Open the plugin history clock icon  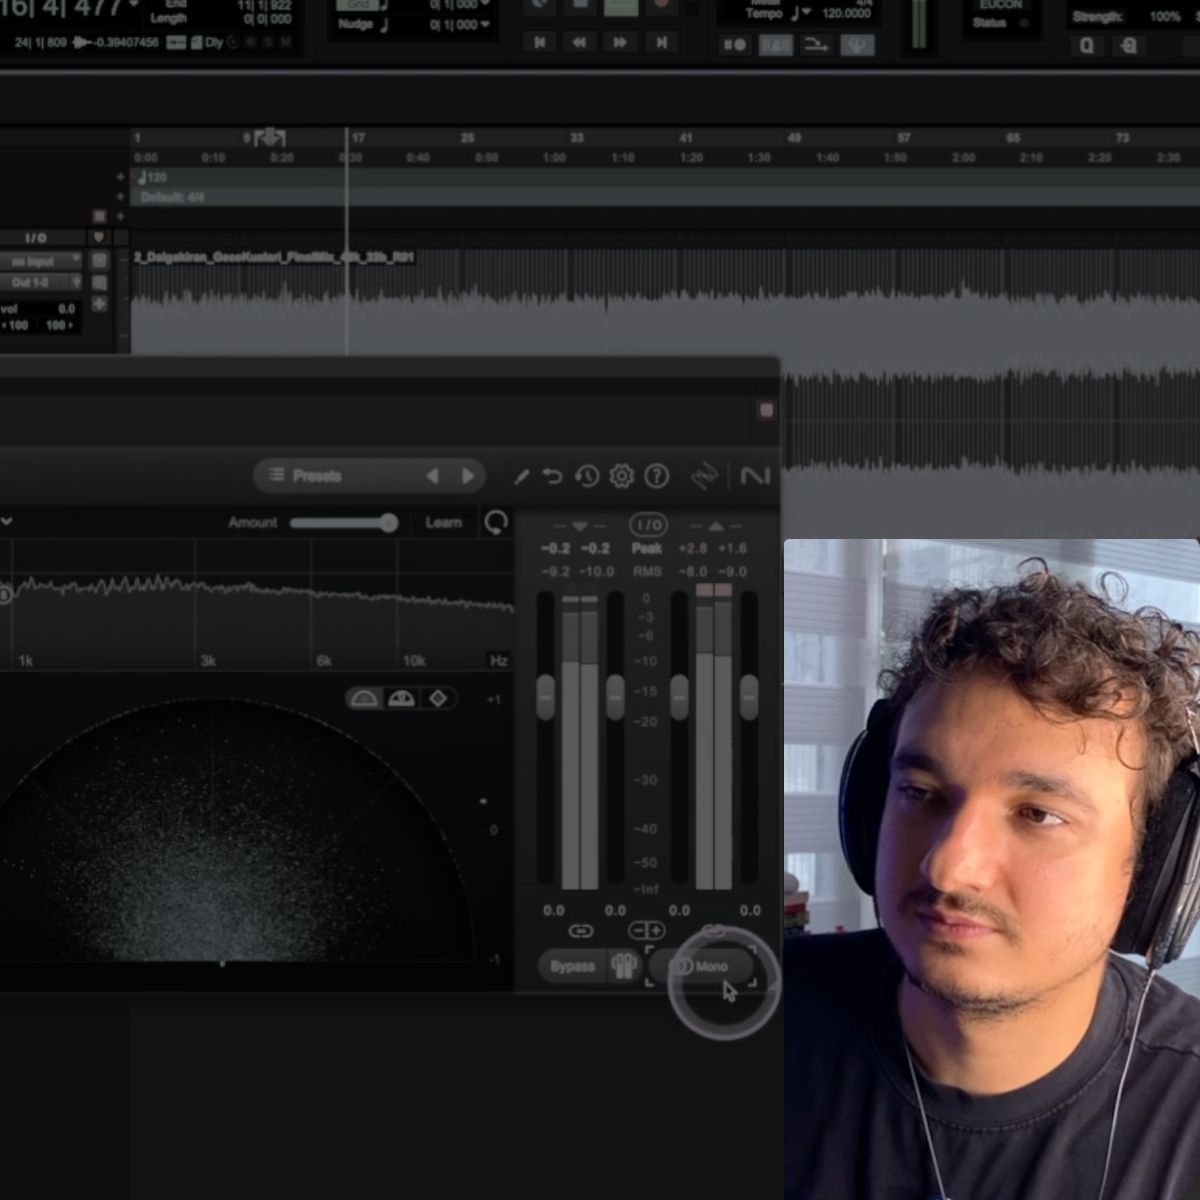pos(587,477)
